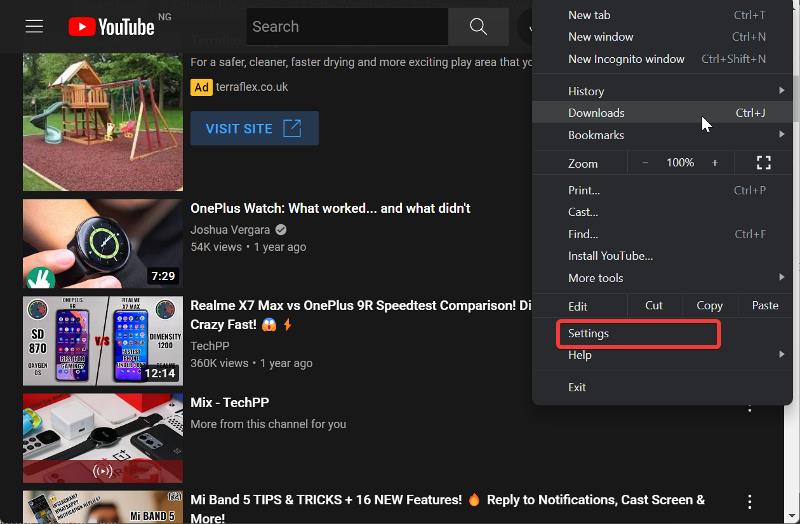Focus the YouTube Search field
800x524 pixels.
(x=347, y=27)
